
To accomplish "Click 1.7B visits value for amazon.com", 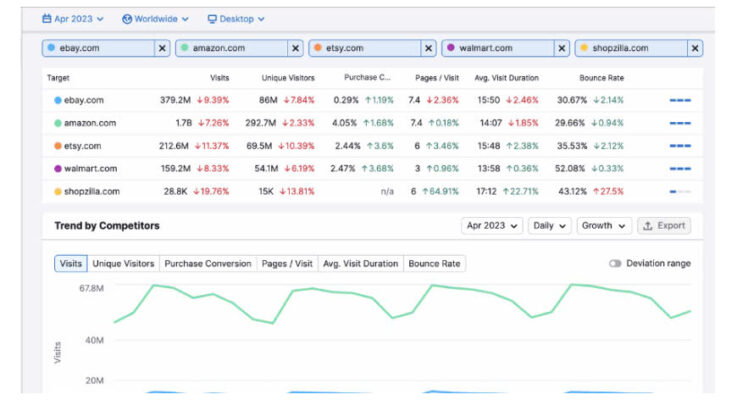I will 183,123.
